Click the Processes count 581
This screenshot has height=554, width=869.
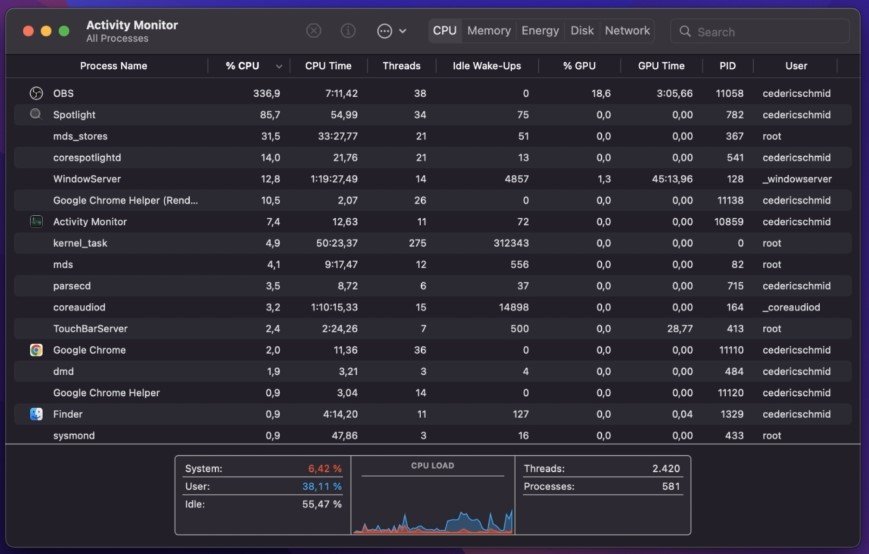[671, 486]
